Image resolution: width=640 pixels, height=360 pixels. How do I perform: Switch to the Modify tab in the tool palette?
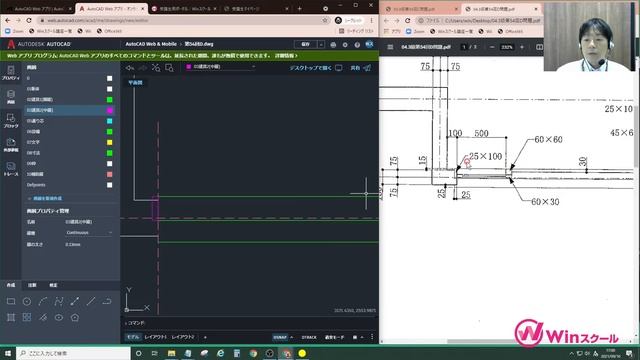53,285
